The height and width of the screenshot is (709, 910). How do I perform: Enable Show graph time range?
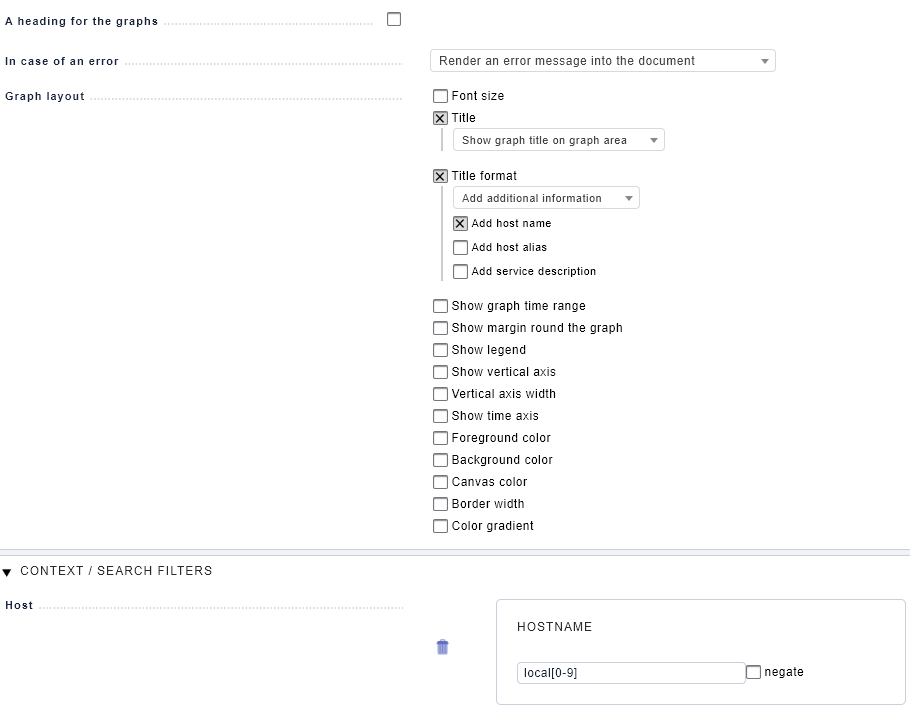tap(440, 306)
